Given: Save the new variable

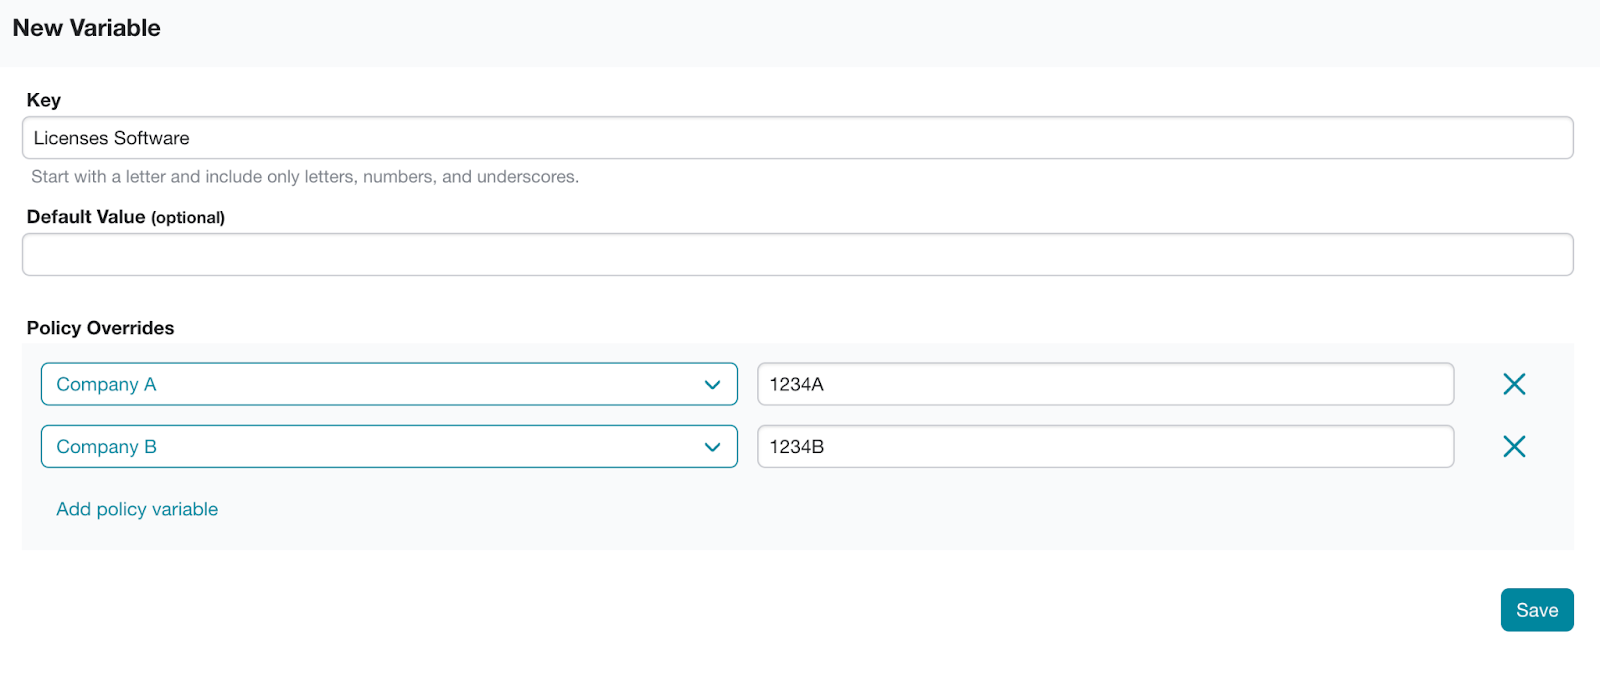Looking at the screenshot, I should click(x=1536, y=610).
